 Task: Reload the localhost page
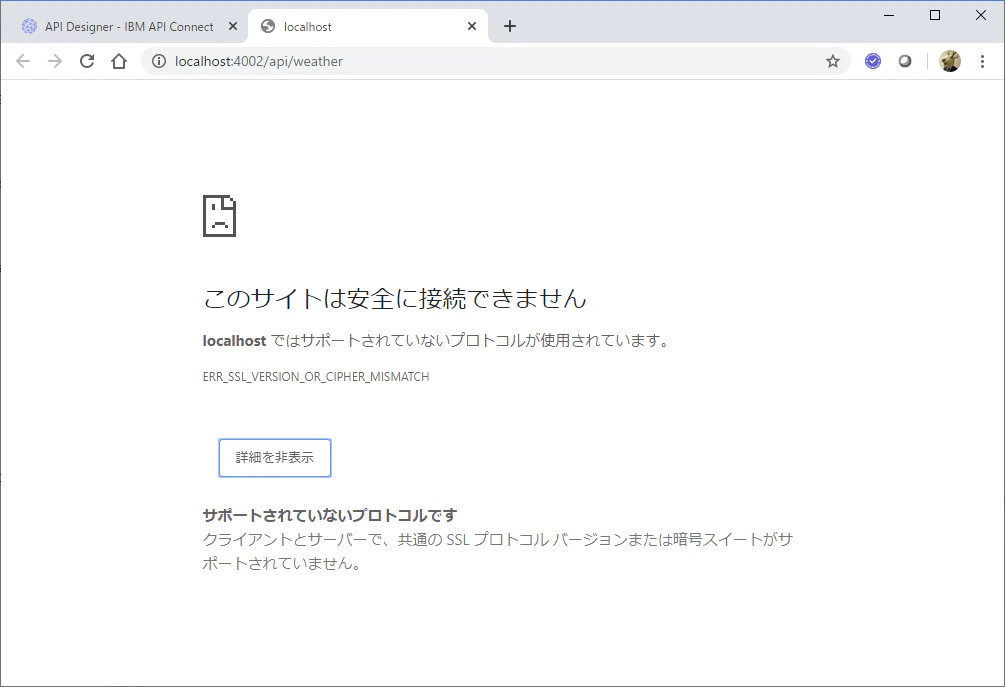click(x=87, y=61)
